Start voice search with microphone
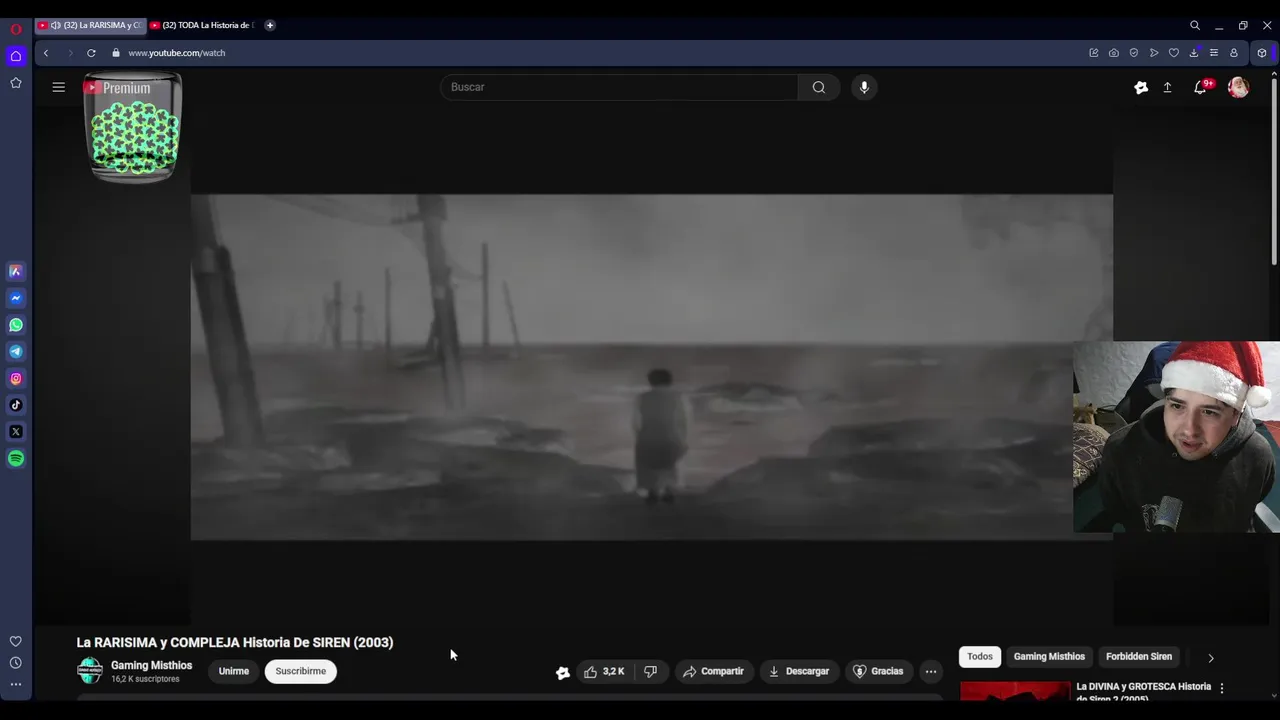This screenshot has height=720, width=1280. 864,87
